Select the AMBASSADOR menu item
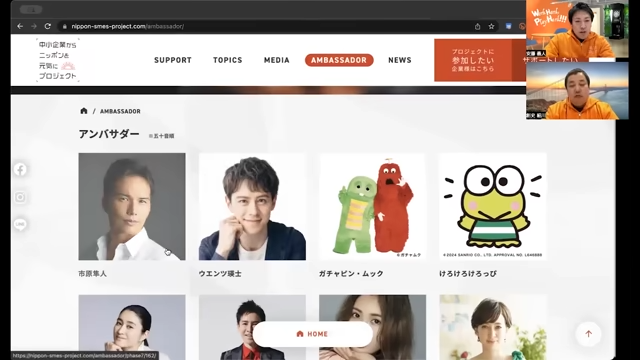This screenshot has height=360, width=640. click(x=339, y=60)
